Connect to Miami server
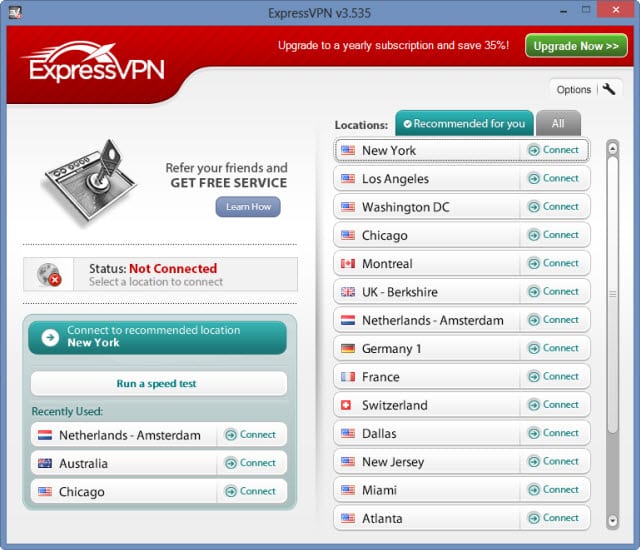The height and width of the screenshot is (550, 640). coord(554,490)
